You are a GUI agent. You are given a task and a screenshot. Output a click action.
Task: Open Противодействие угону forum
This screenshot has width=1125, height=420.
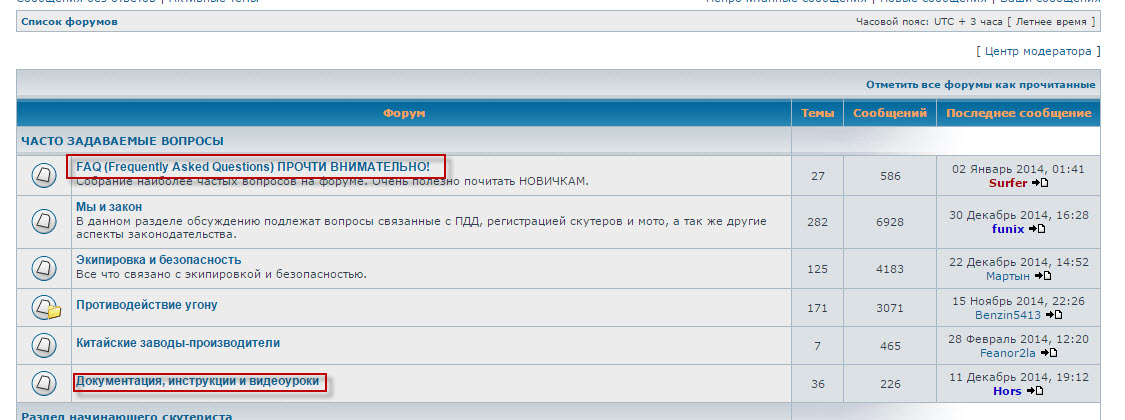[x=146, y=305]
